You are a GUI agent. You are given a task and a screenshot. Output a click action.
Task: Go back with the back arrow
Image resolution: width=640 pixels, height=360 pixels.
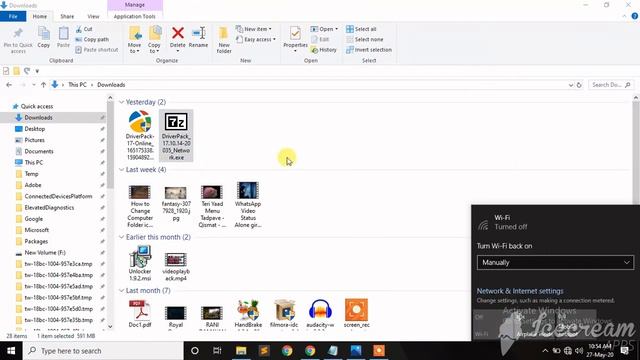[x=9, y=85]
